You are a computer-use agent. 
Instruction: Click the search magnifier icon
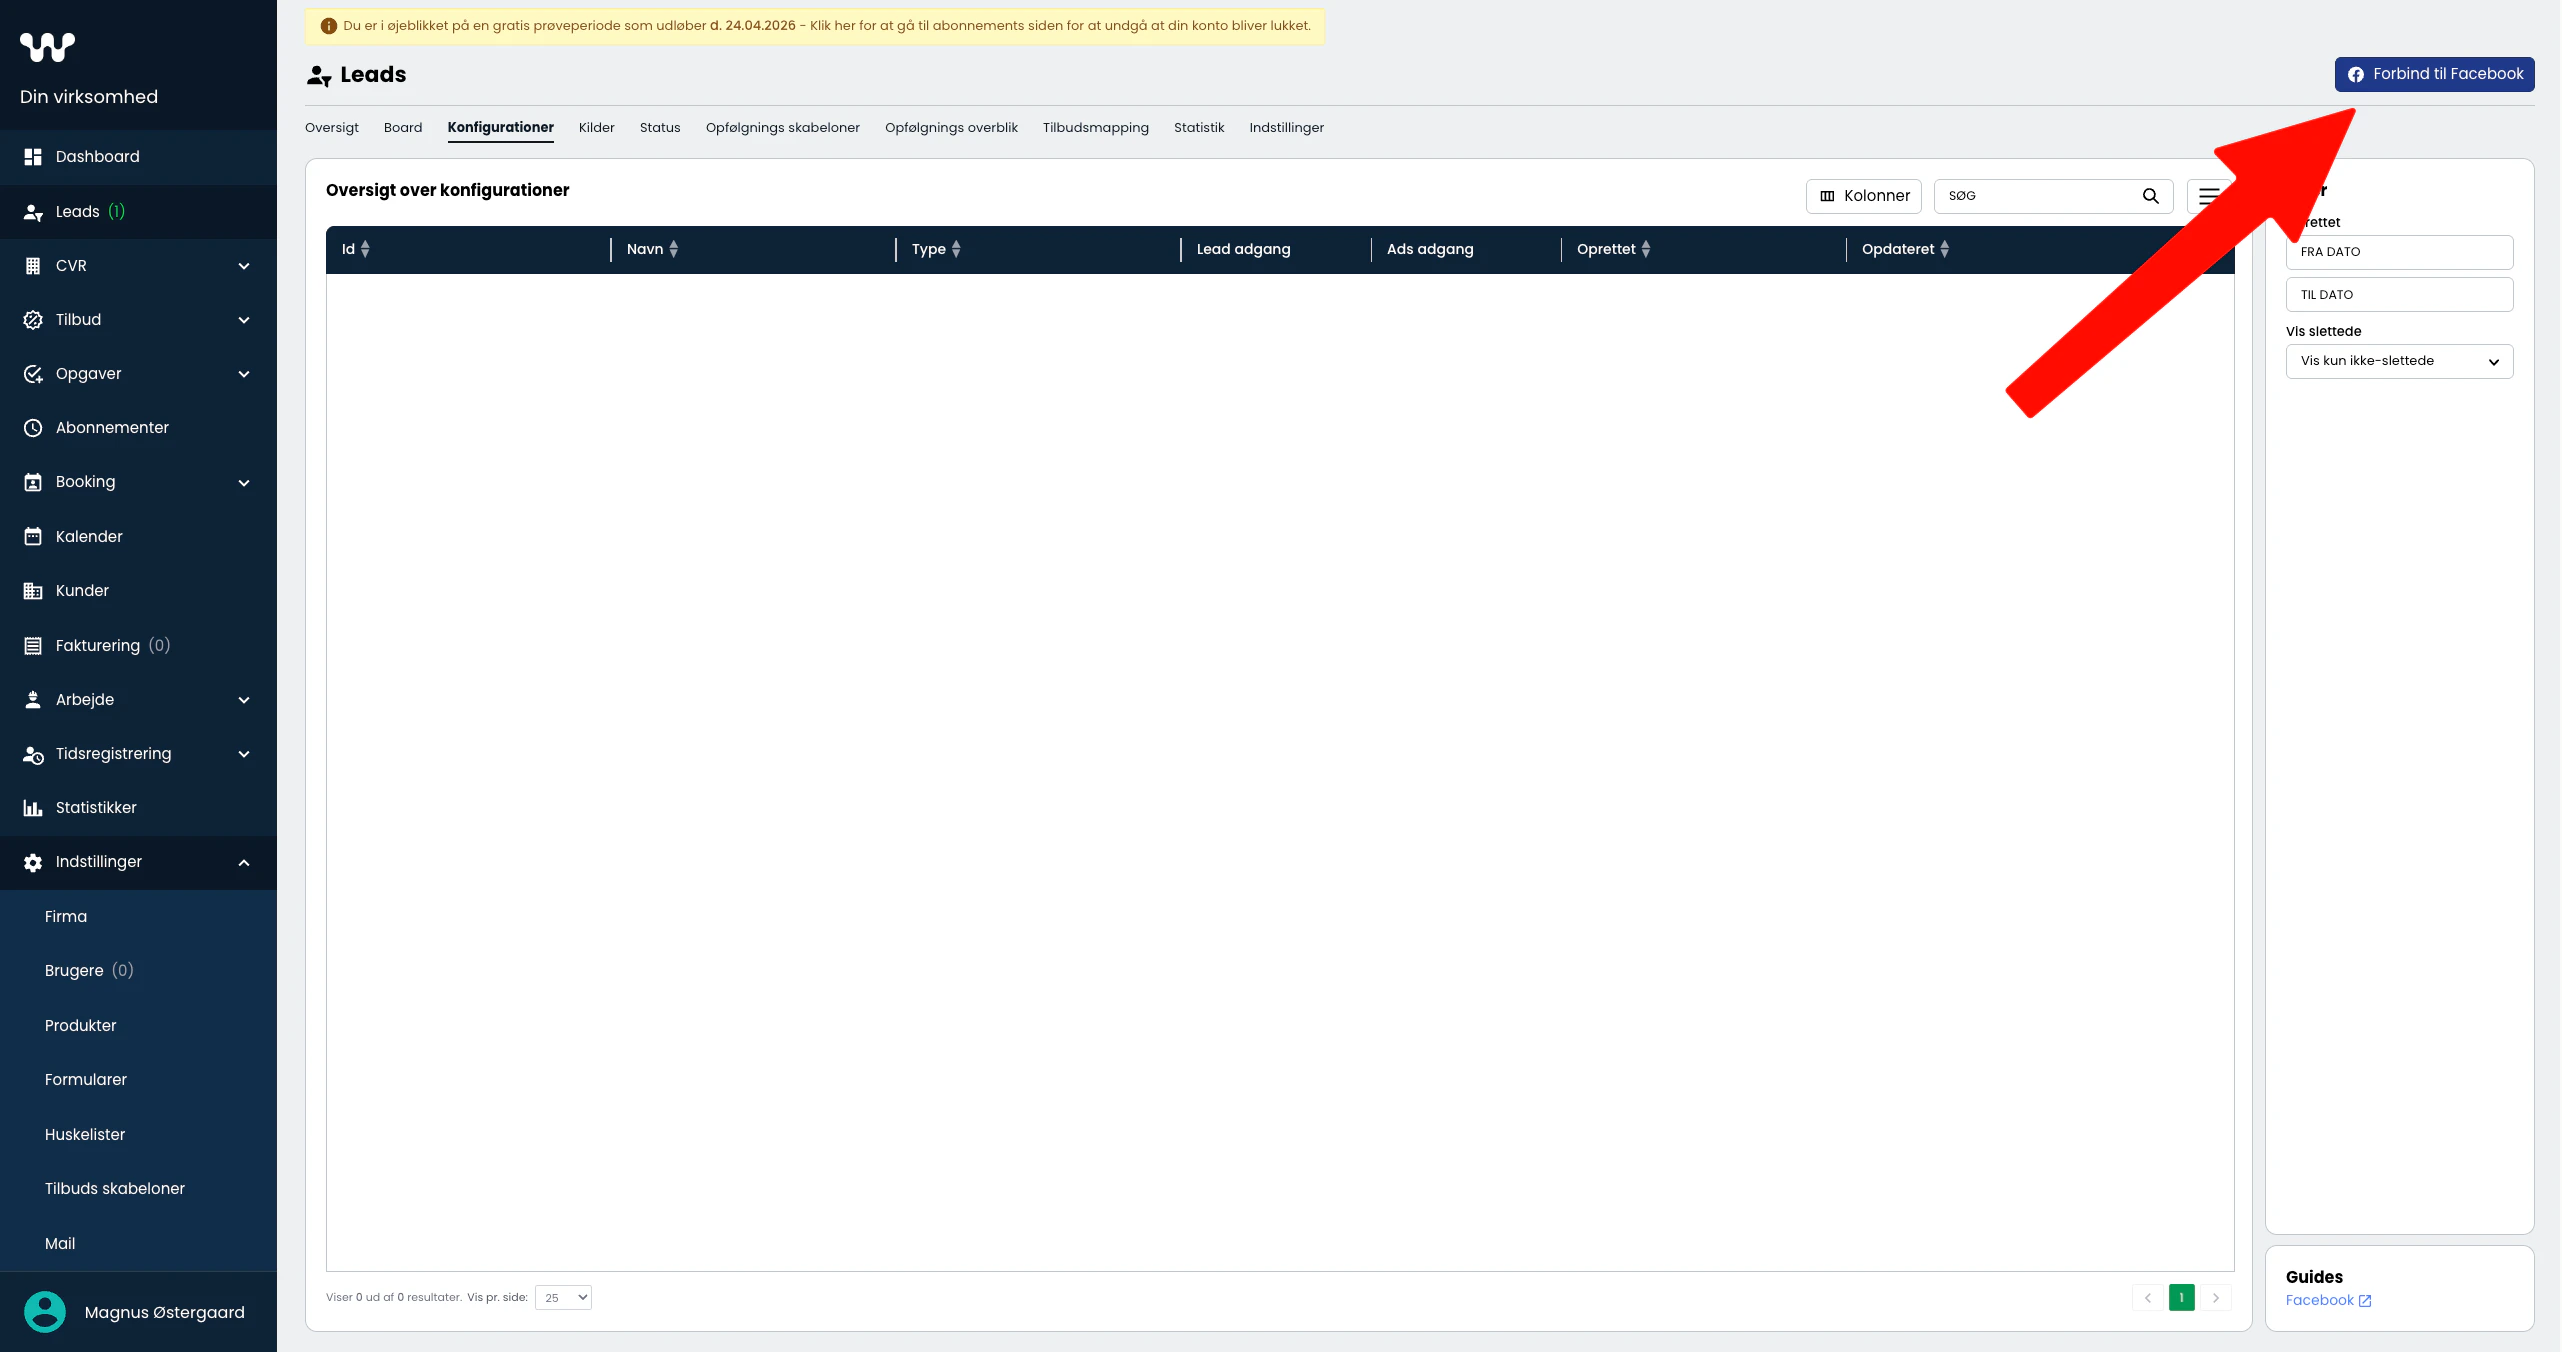2150,196
